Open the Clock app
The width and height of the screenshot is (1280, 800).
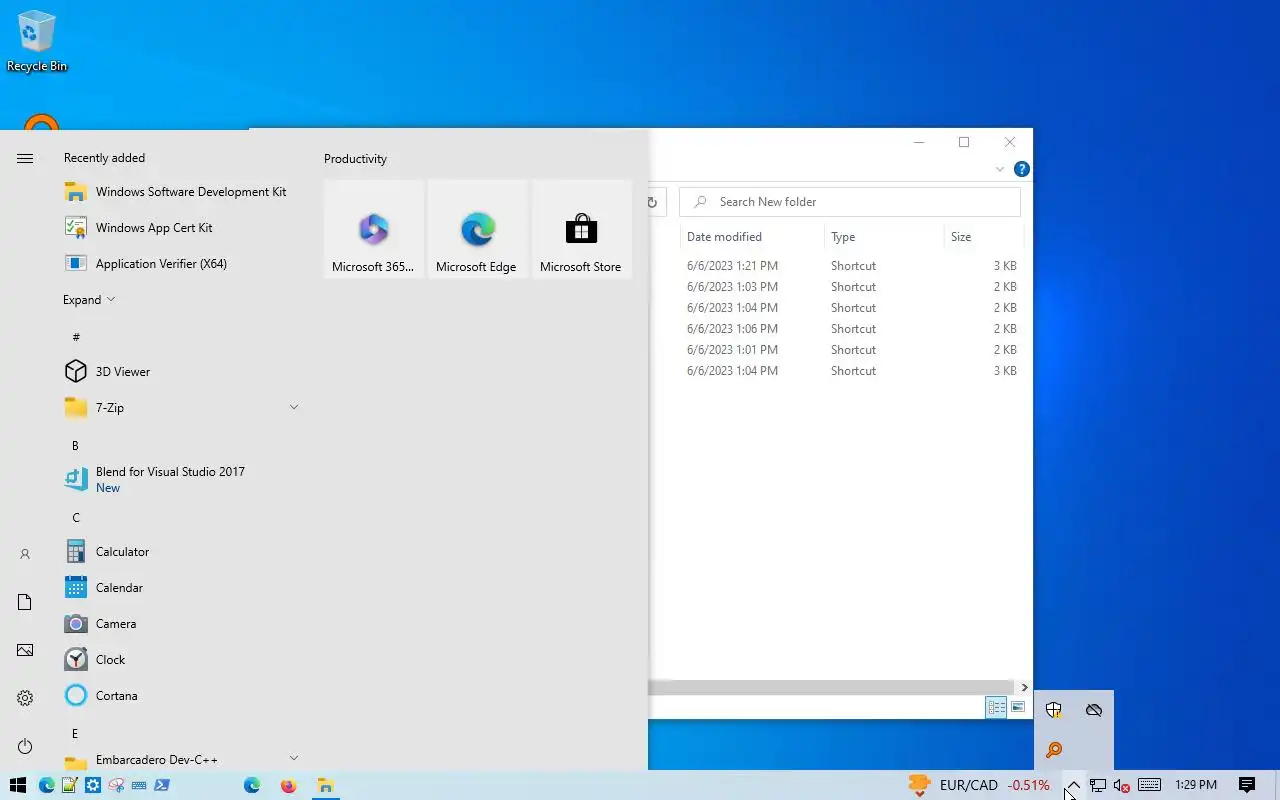182,660
